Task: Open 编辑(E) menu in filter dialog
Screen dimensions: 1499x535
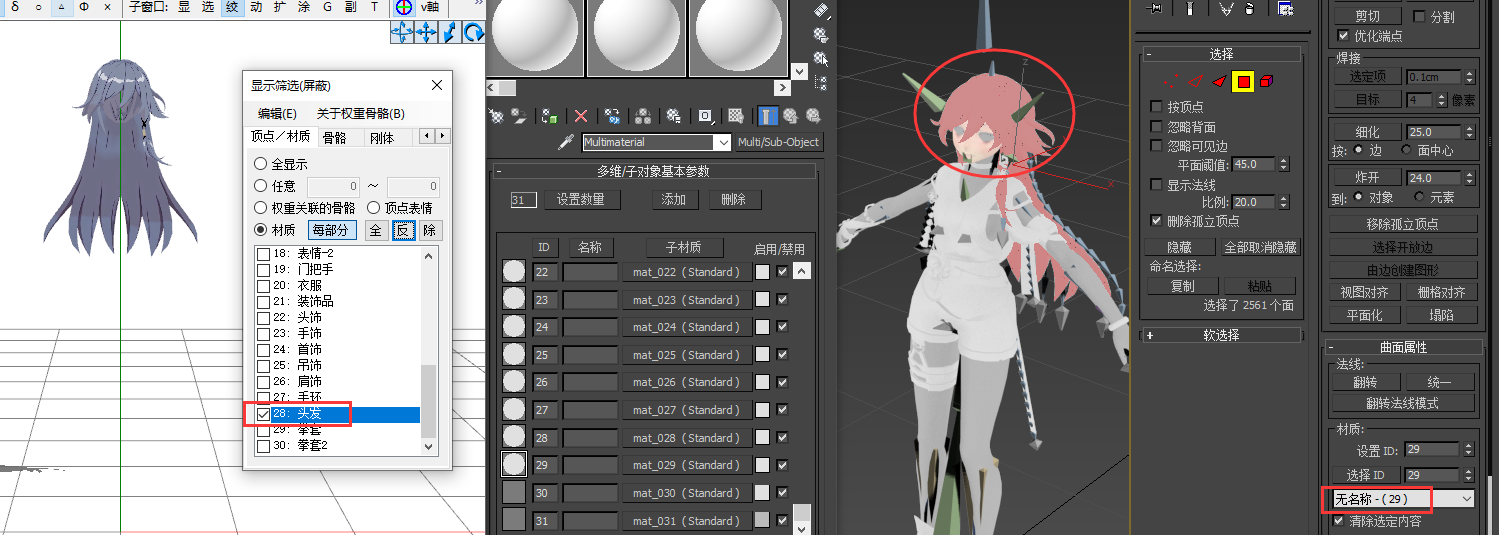Action: [x=277, y=114]
